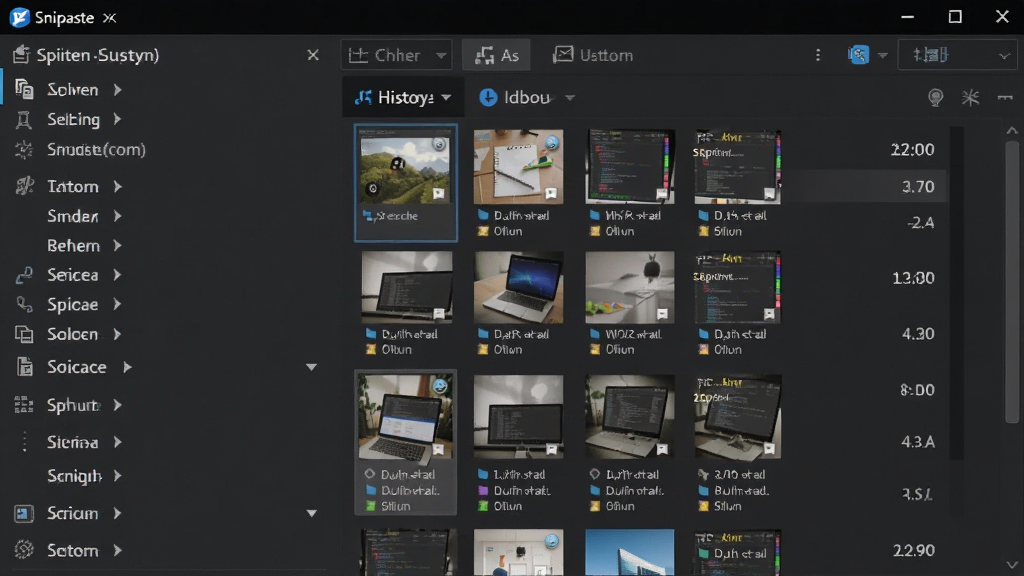This screenshot has height=576, width=1024.
Task: Click the Solwen sidebar icon
Action: coord(24,89)
